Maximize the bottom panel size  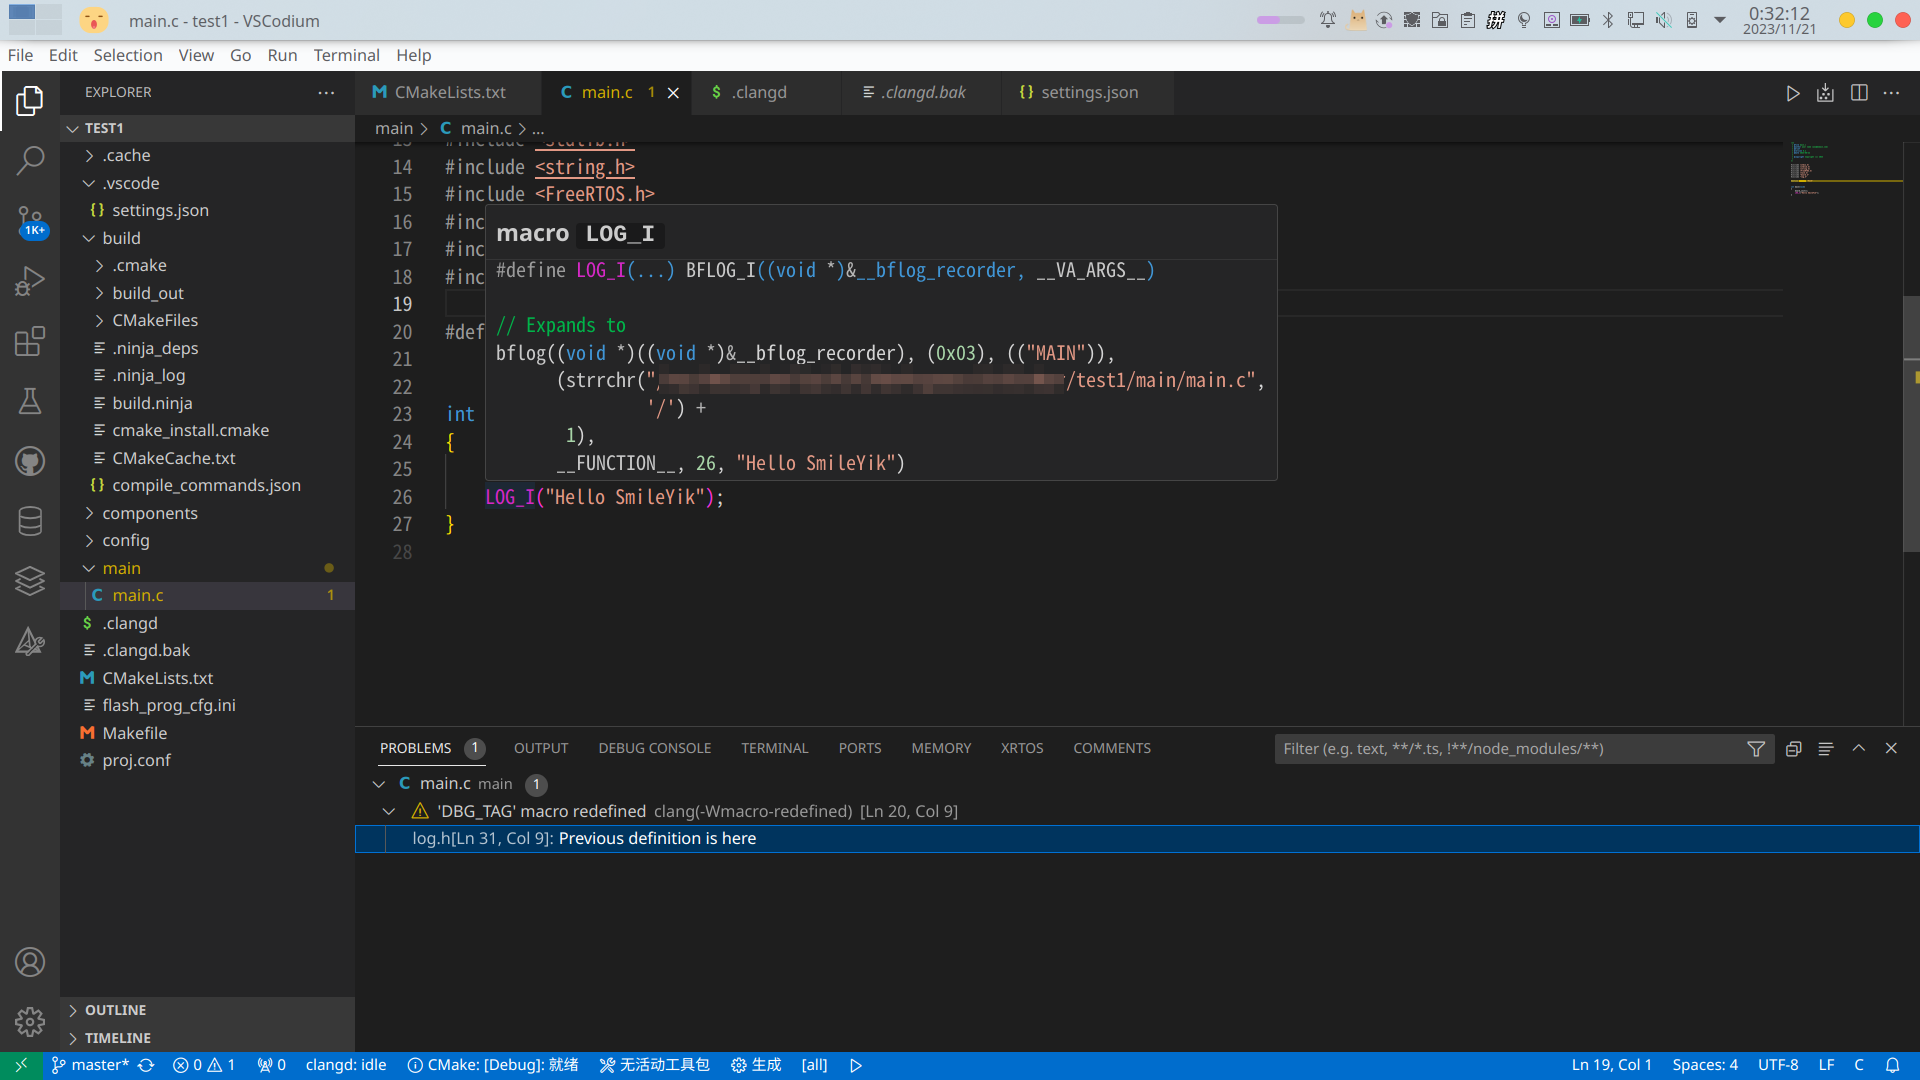coord(1859,749)
